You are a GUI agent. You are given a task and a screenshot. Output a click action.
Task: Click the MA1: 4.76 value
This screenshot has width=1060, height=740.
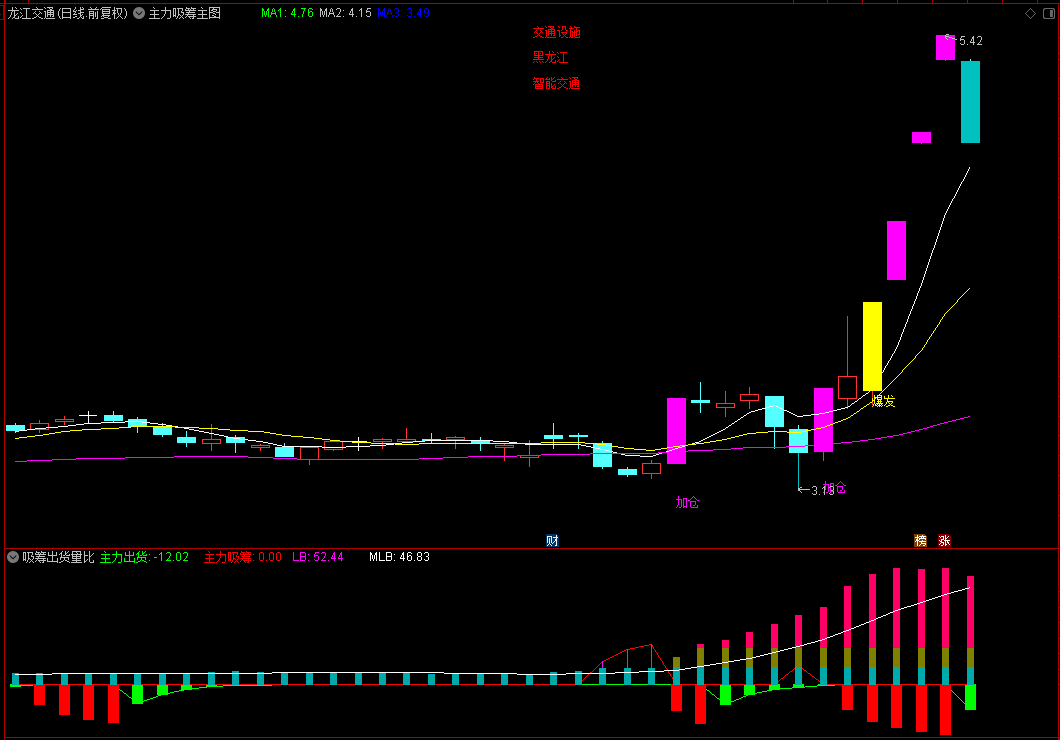click(287, 13)
